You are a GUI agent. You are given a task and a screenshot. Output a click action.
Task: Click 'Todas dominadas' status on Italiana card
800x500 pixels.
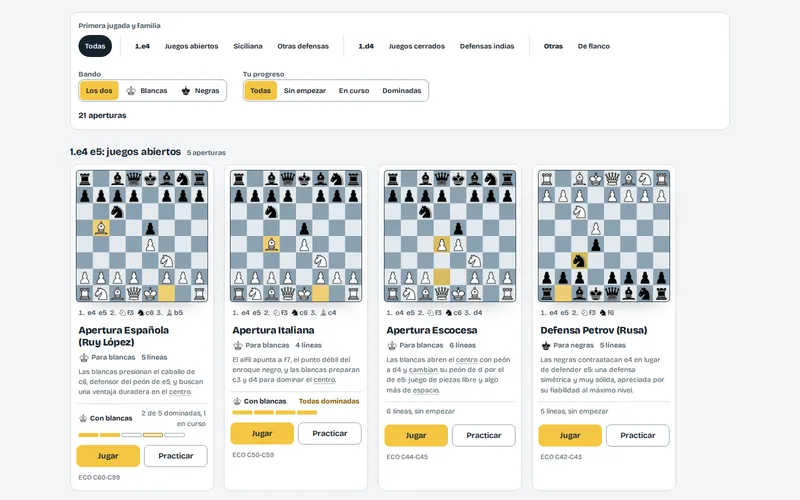tap(329, 401)
